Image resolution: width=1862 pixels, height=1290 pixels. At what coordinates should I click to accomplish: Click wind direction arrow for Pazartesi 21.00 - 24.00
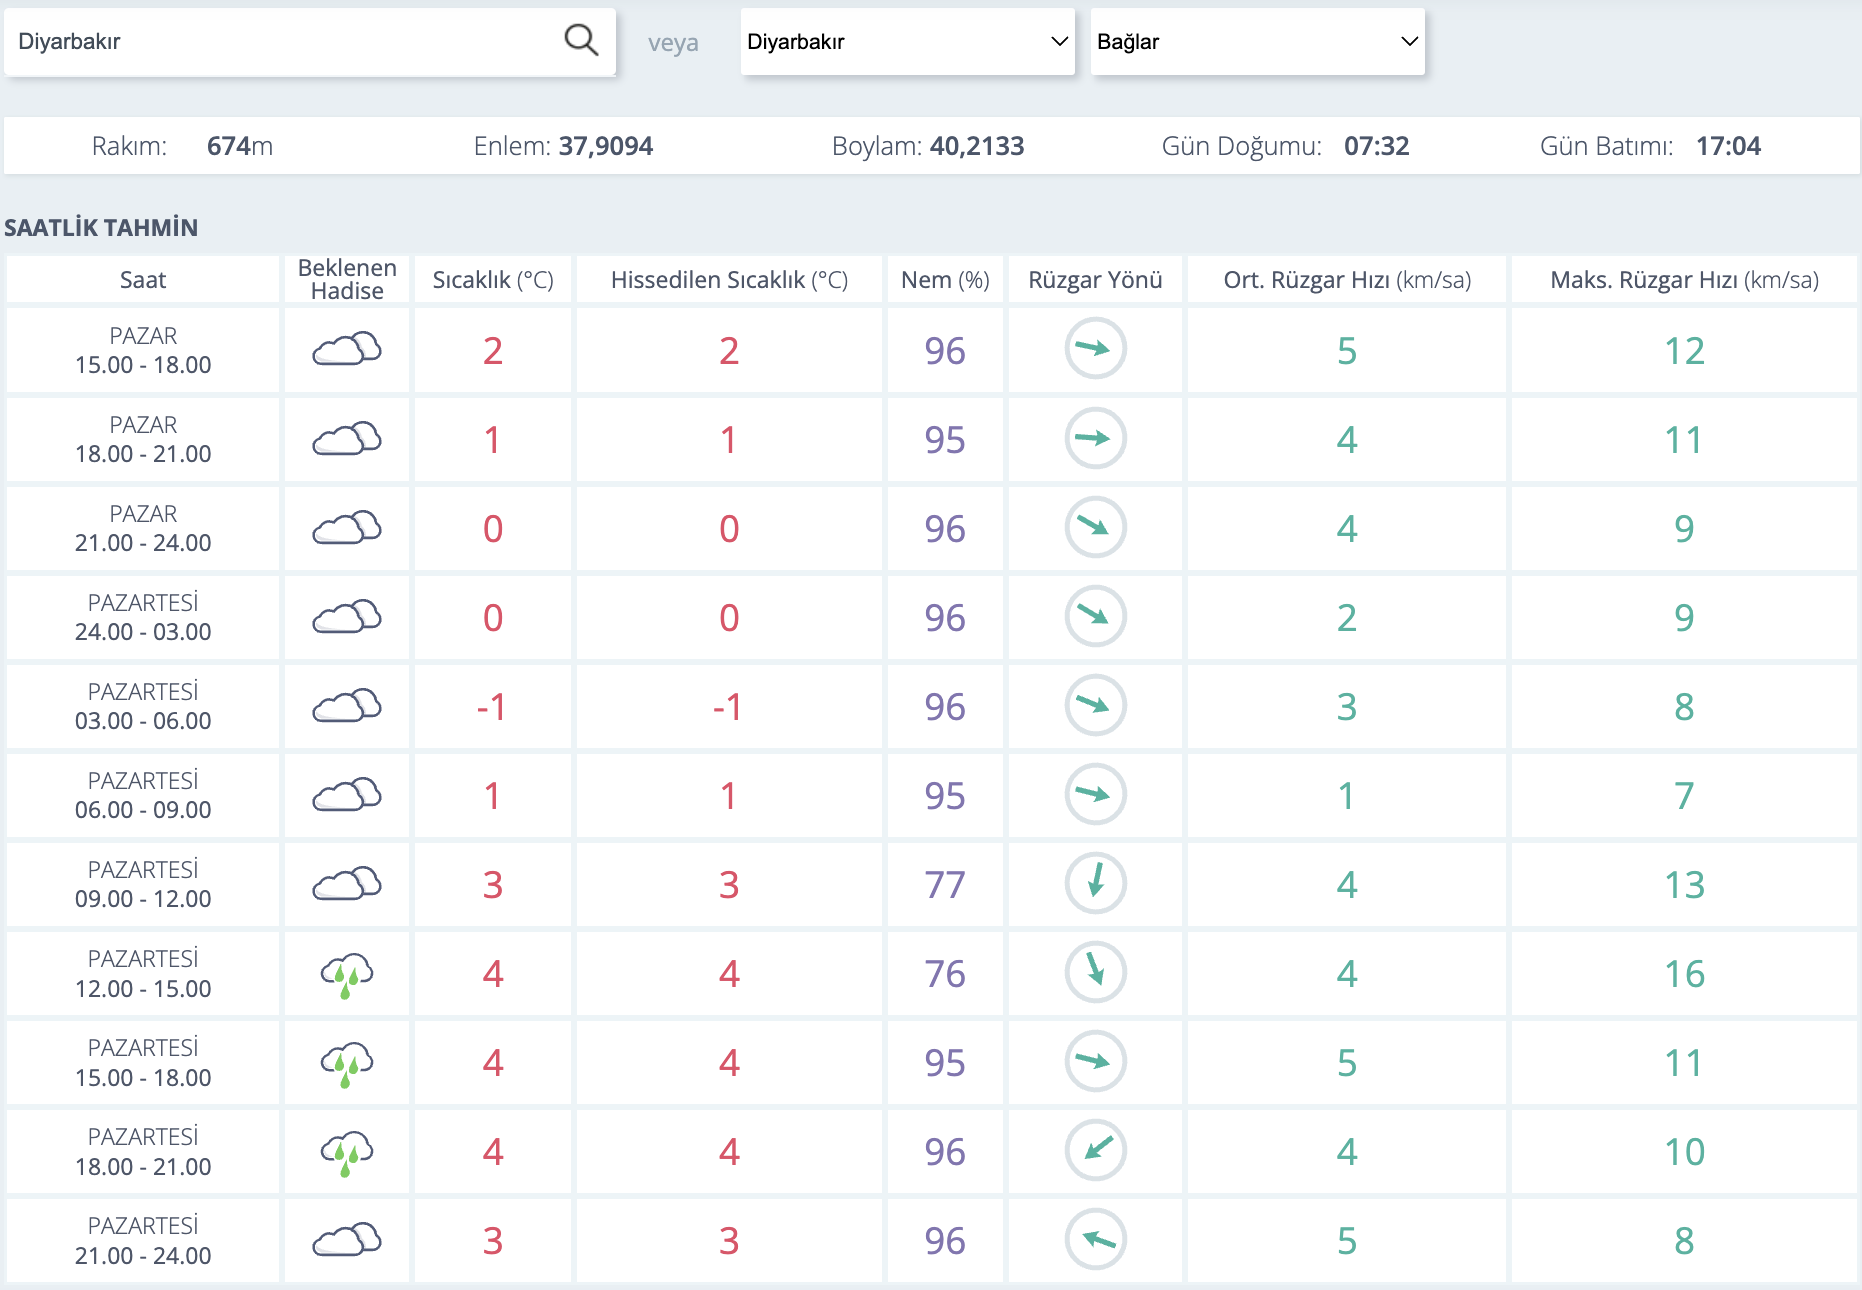pos(1095,1239)
